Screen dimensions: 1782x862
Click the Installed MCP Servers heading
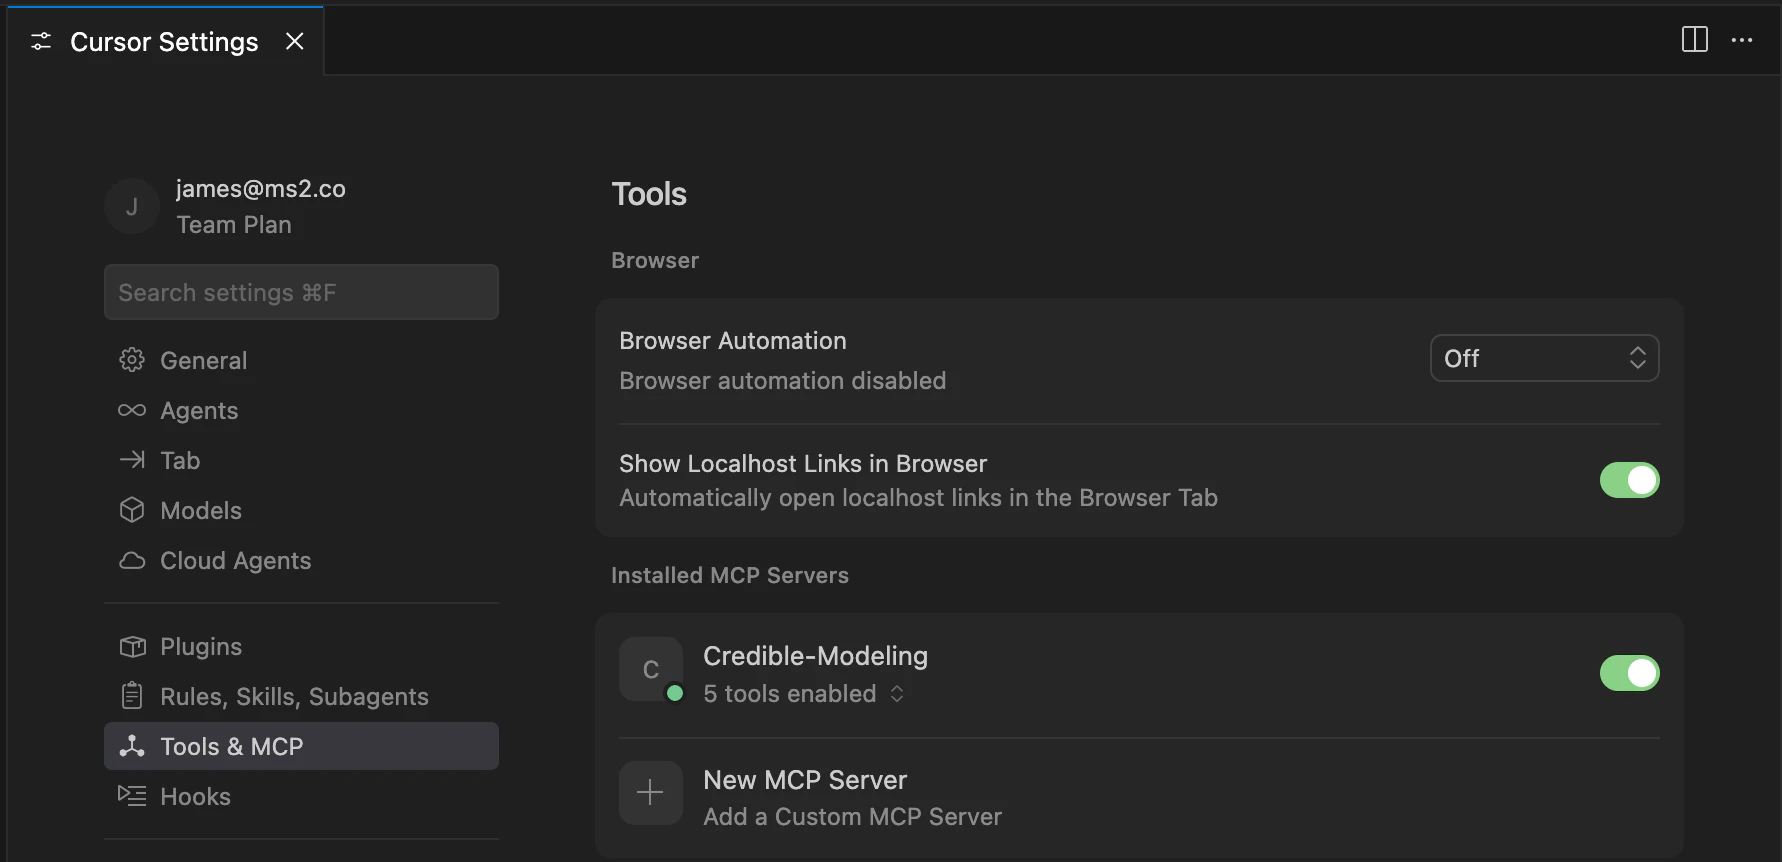click(x=730, y=575)
